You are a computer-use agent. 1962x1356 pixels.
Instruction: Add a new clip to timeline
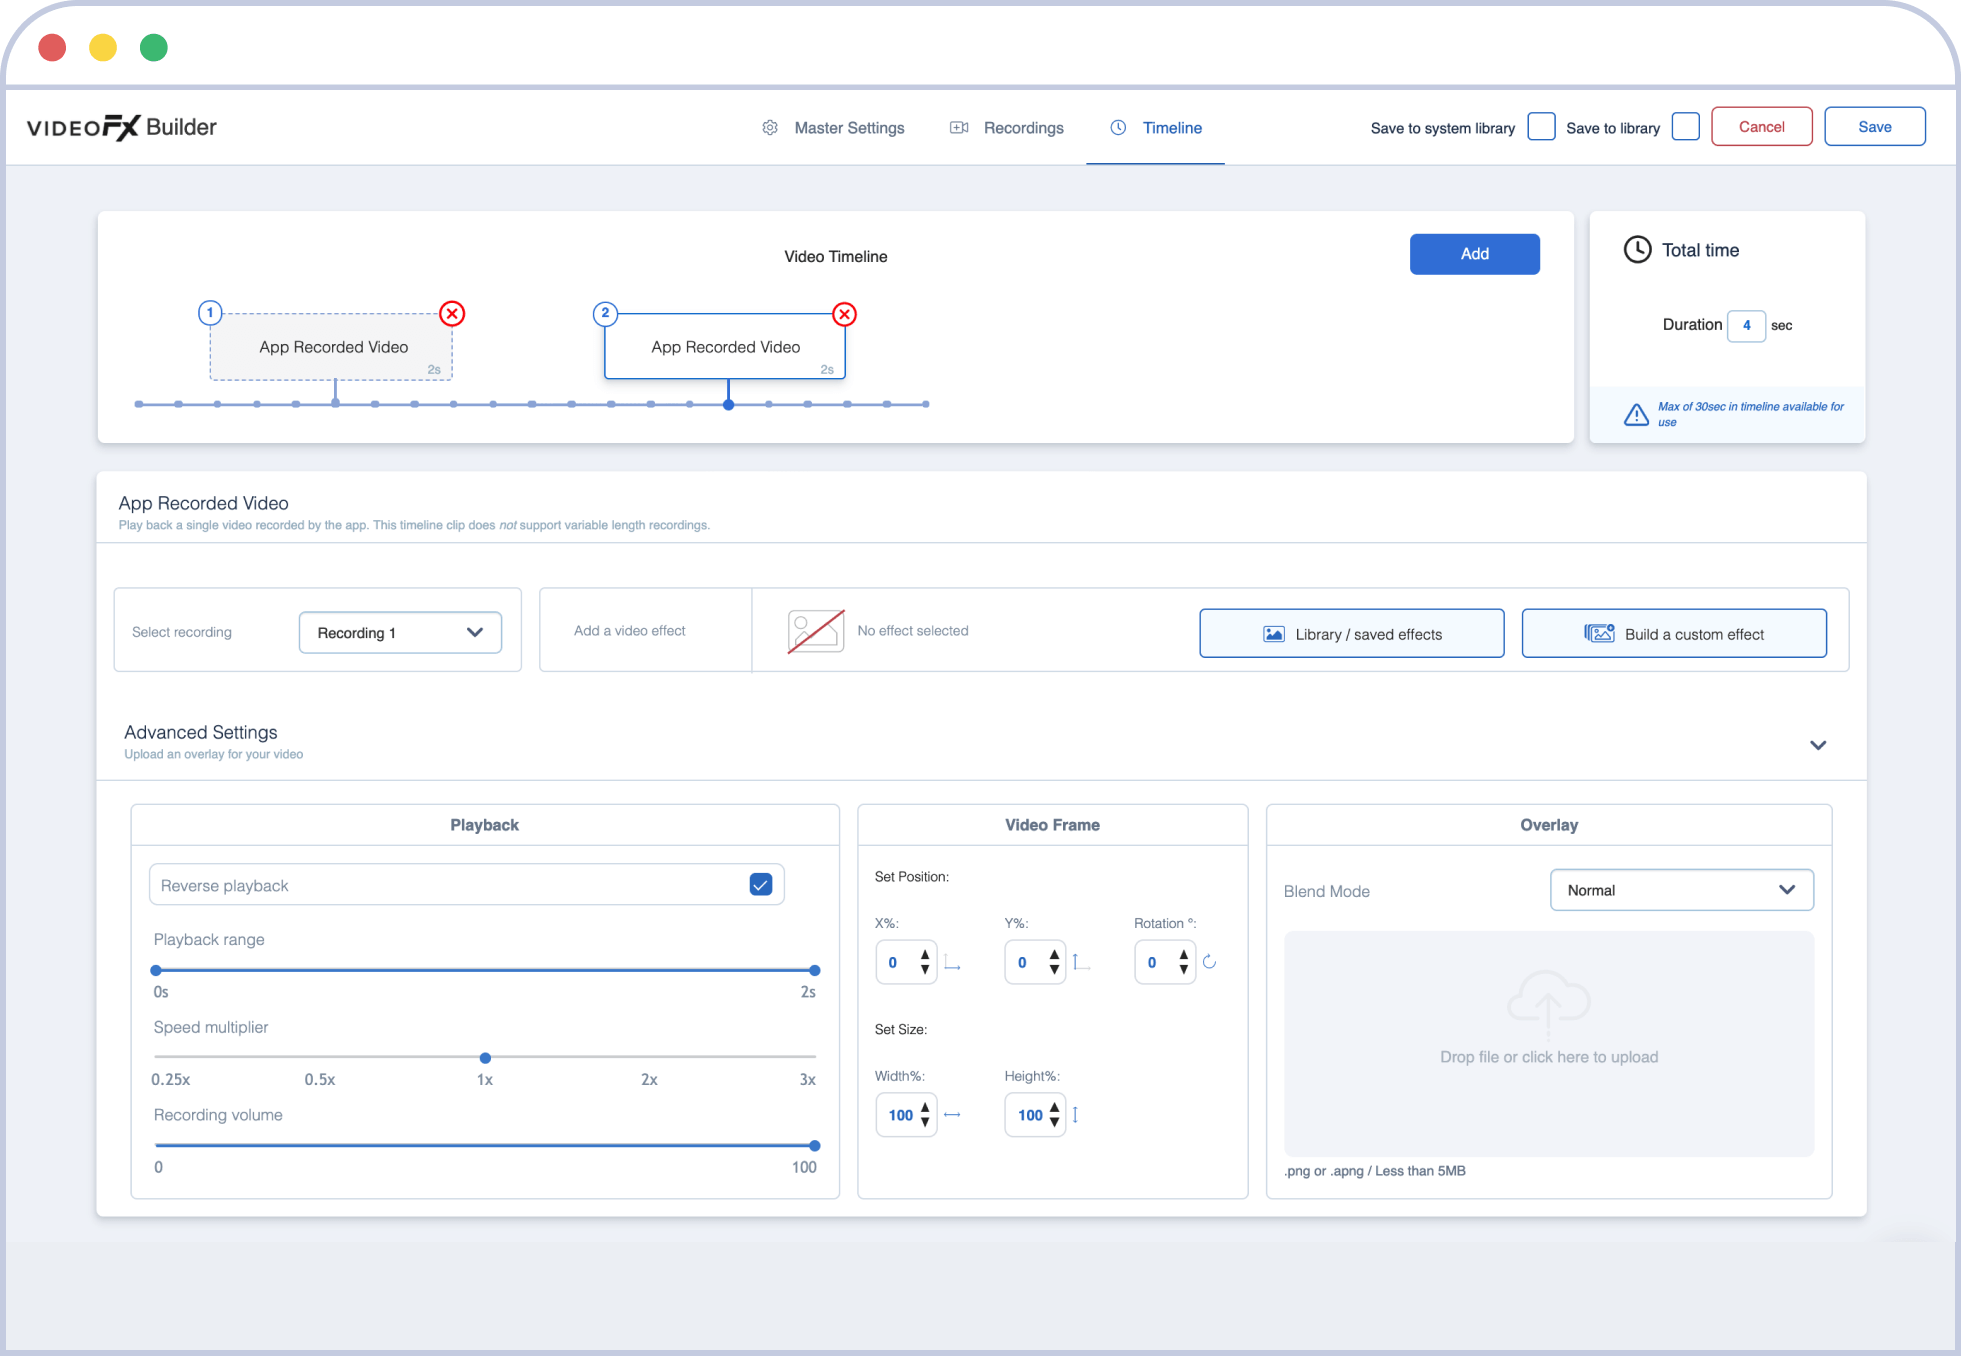tap(1474, 254)
